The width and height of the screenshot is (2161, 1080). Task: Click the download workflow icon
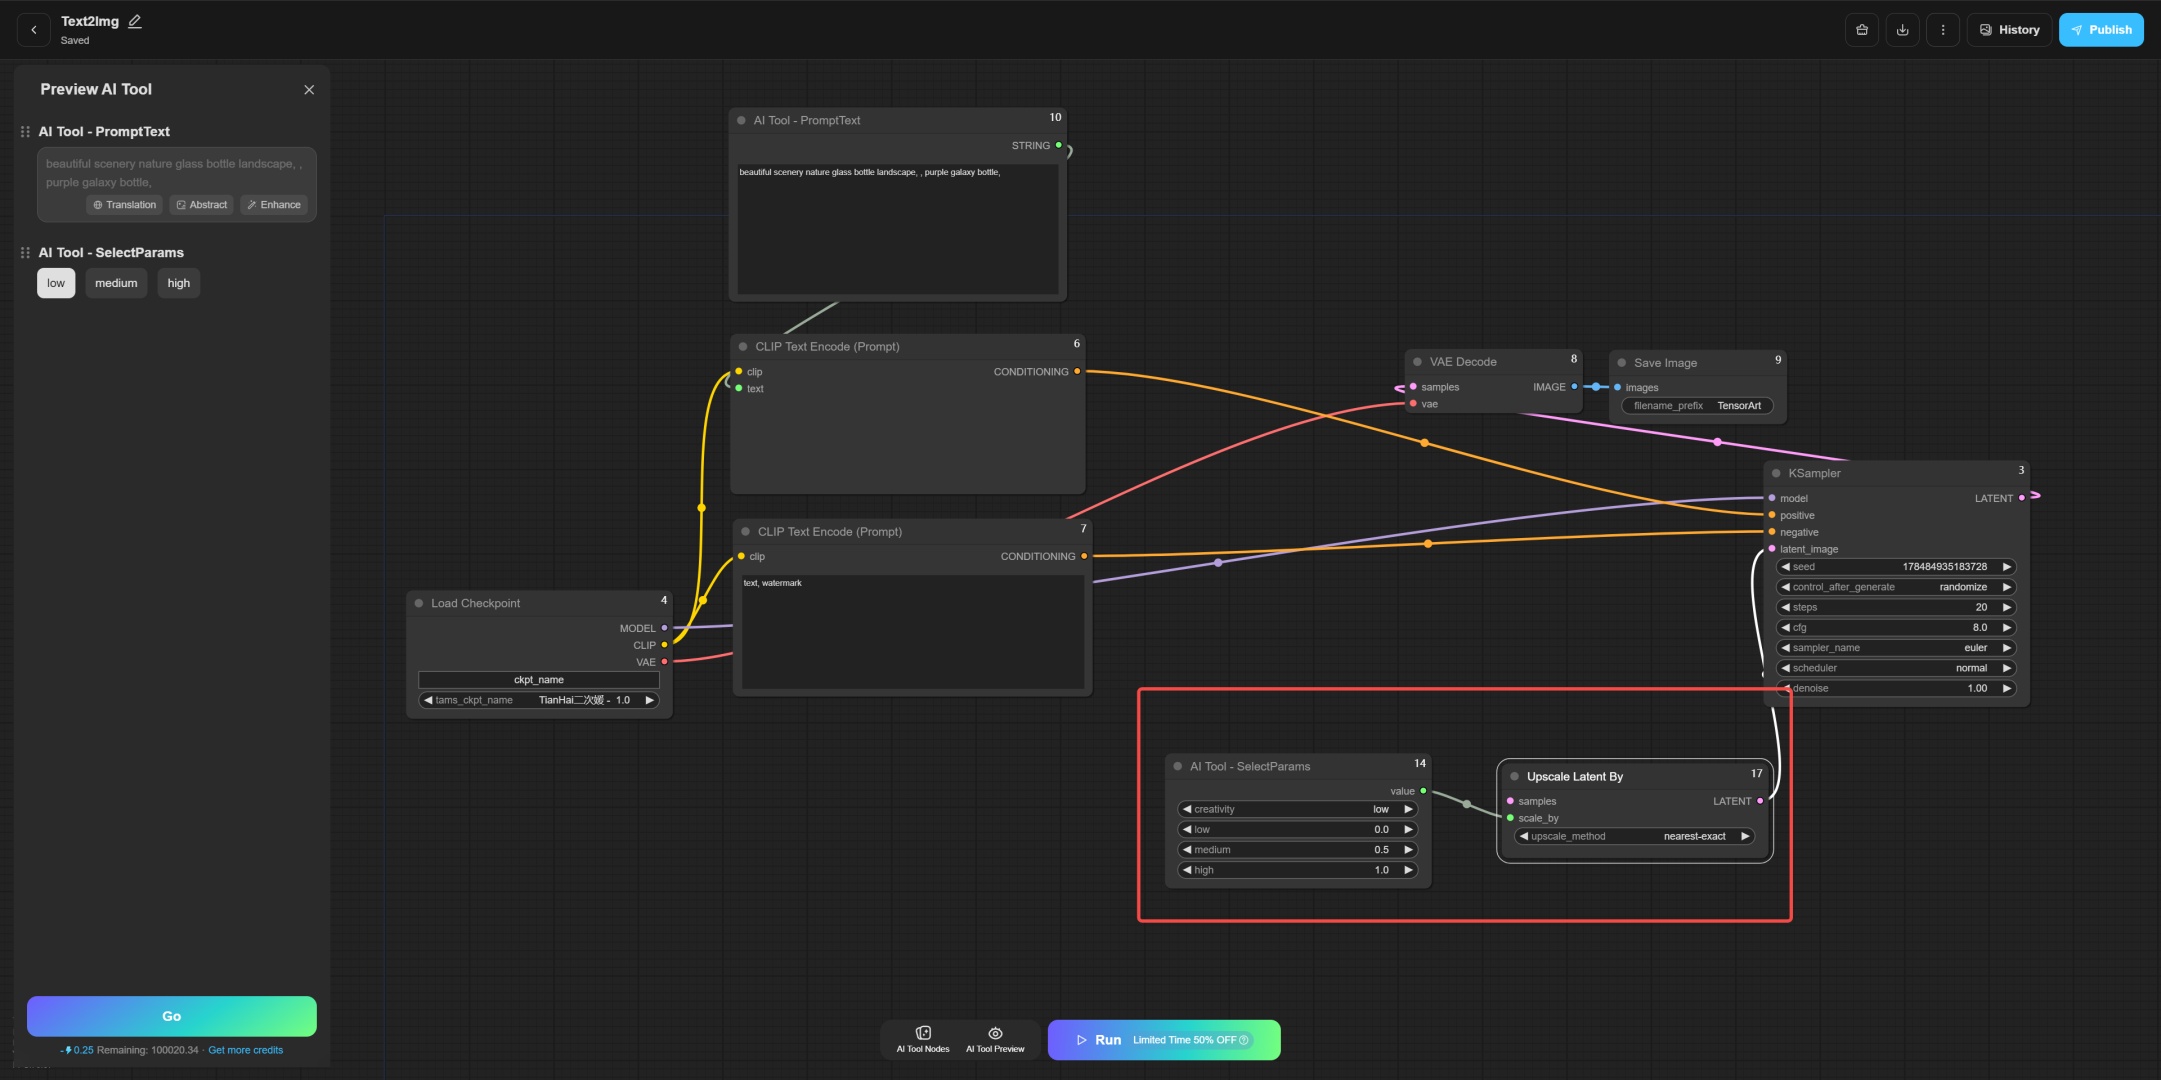point(1902,30)
